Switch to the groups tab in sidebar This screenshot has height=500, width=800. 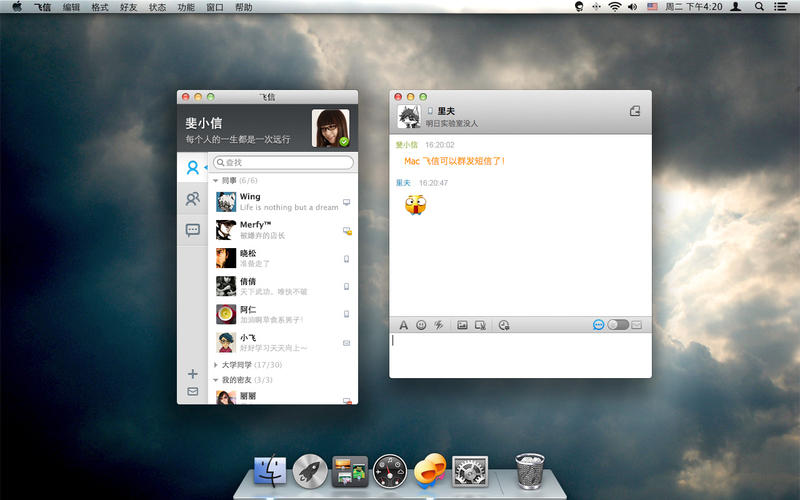click(192, 199)
